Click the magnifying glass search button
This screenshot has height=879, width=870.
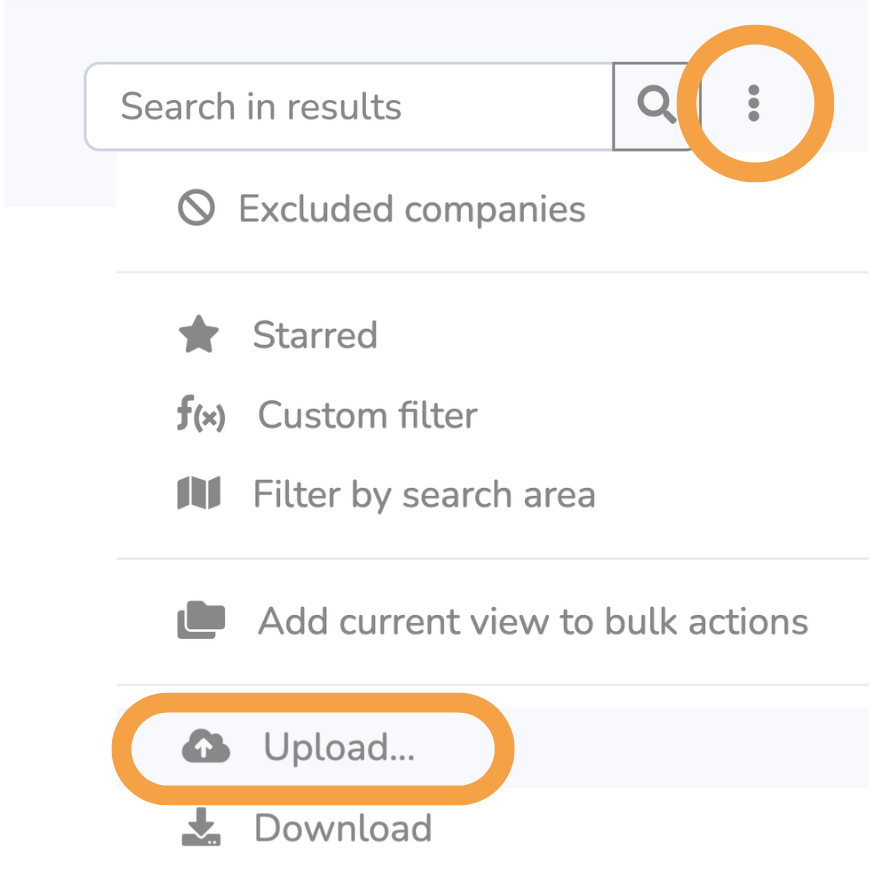pyautogui.click(x=656, y=106)
